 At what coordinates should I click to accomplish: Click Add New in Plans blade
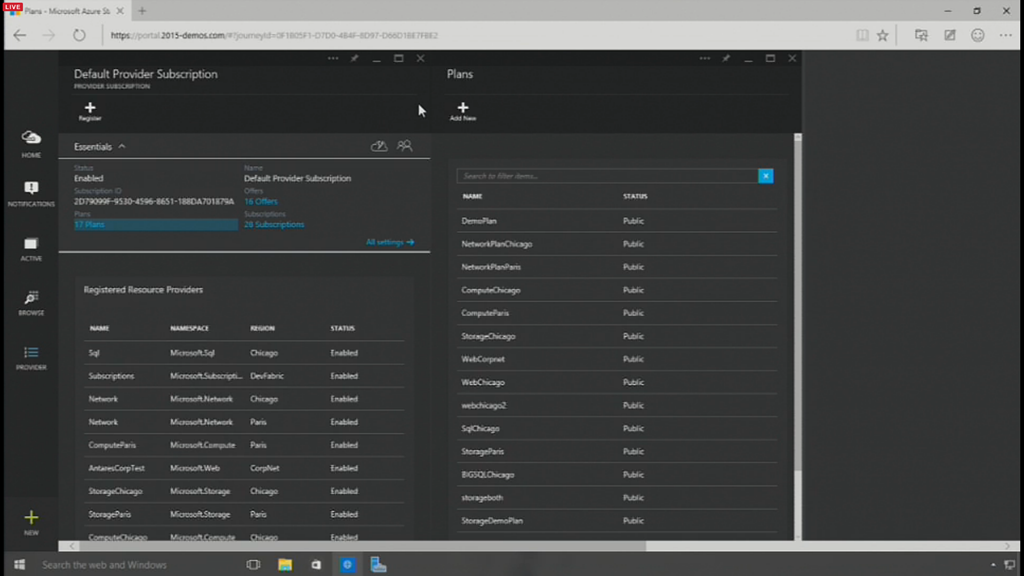coord(462,108)
